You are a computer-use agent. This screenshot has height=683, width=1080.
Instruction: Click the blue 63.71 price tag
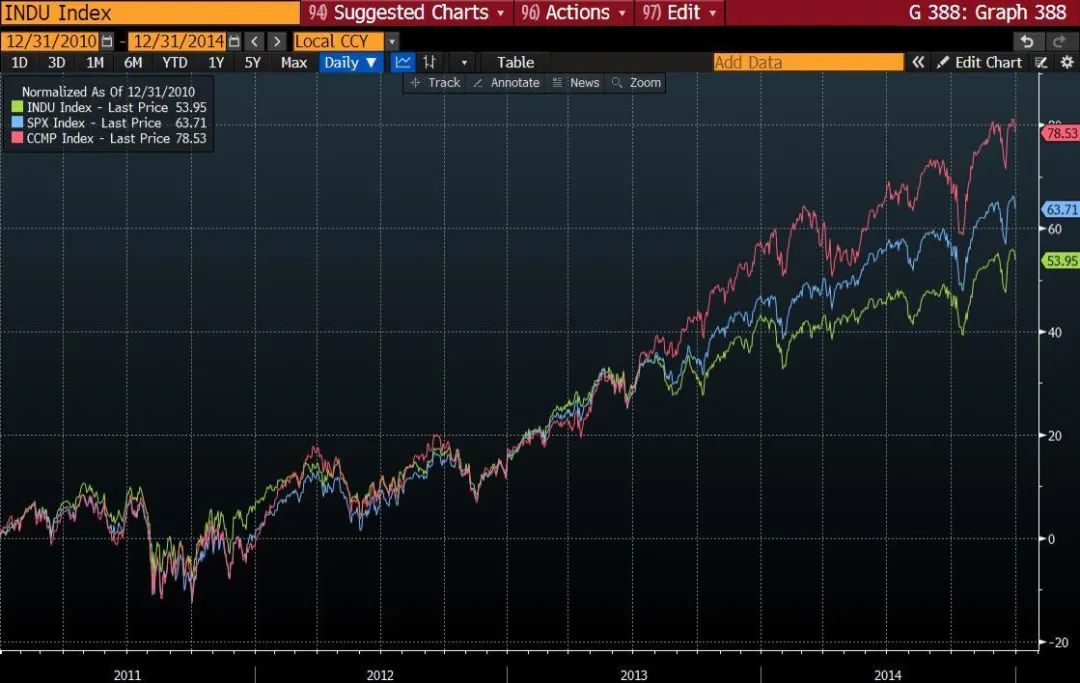point(1060,210)
